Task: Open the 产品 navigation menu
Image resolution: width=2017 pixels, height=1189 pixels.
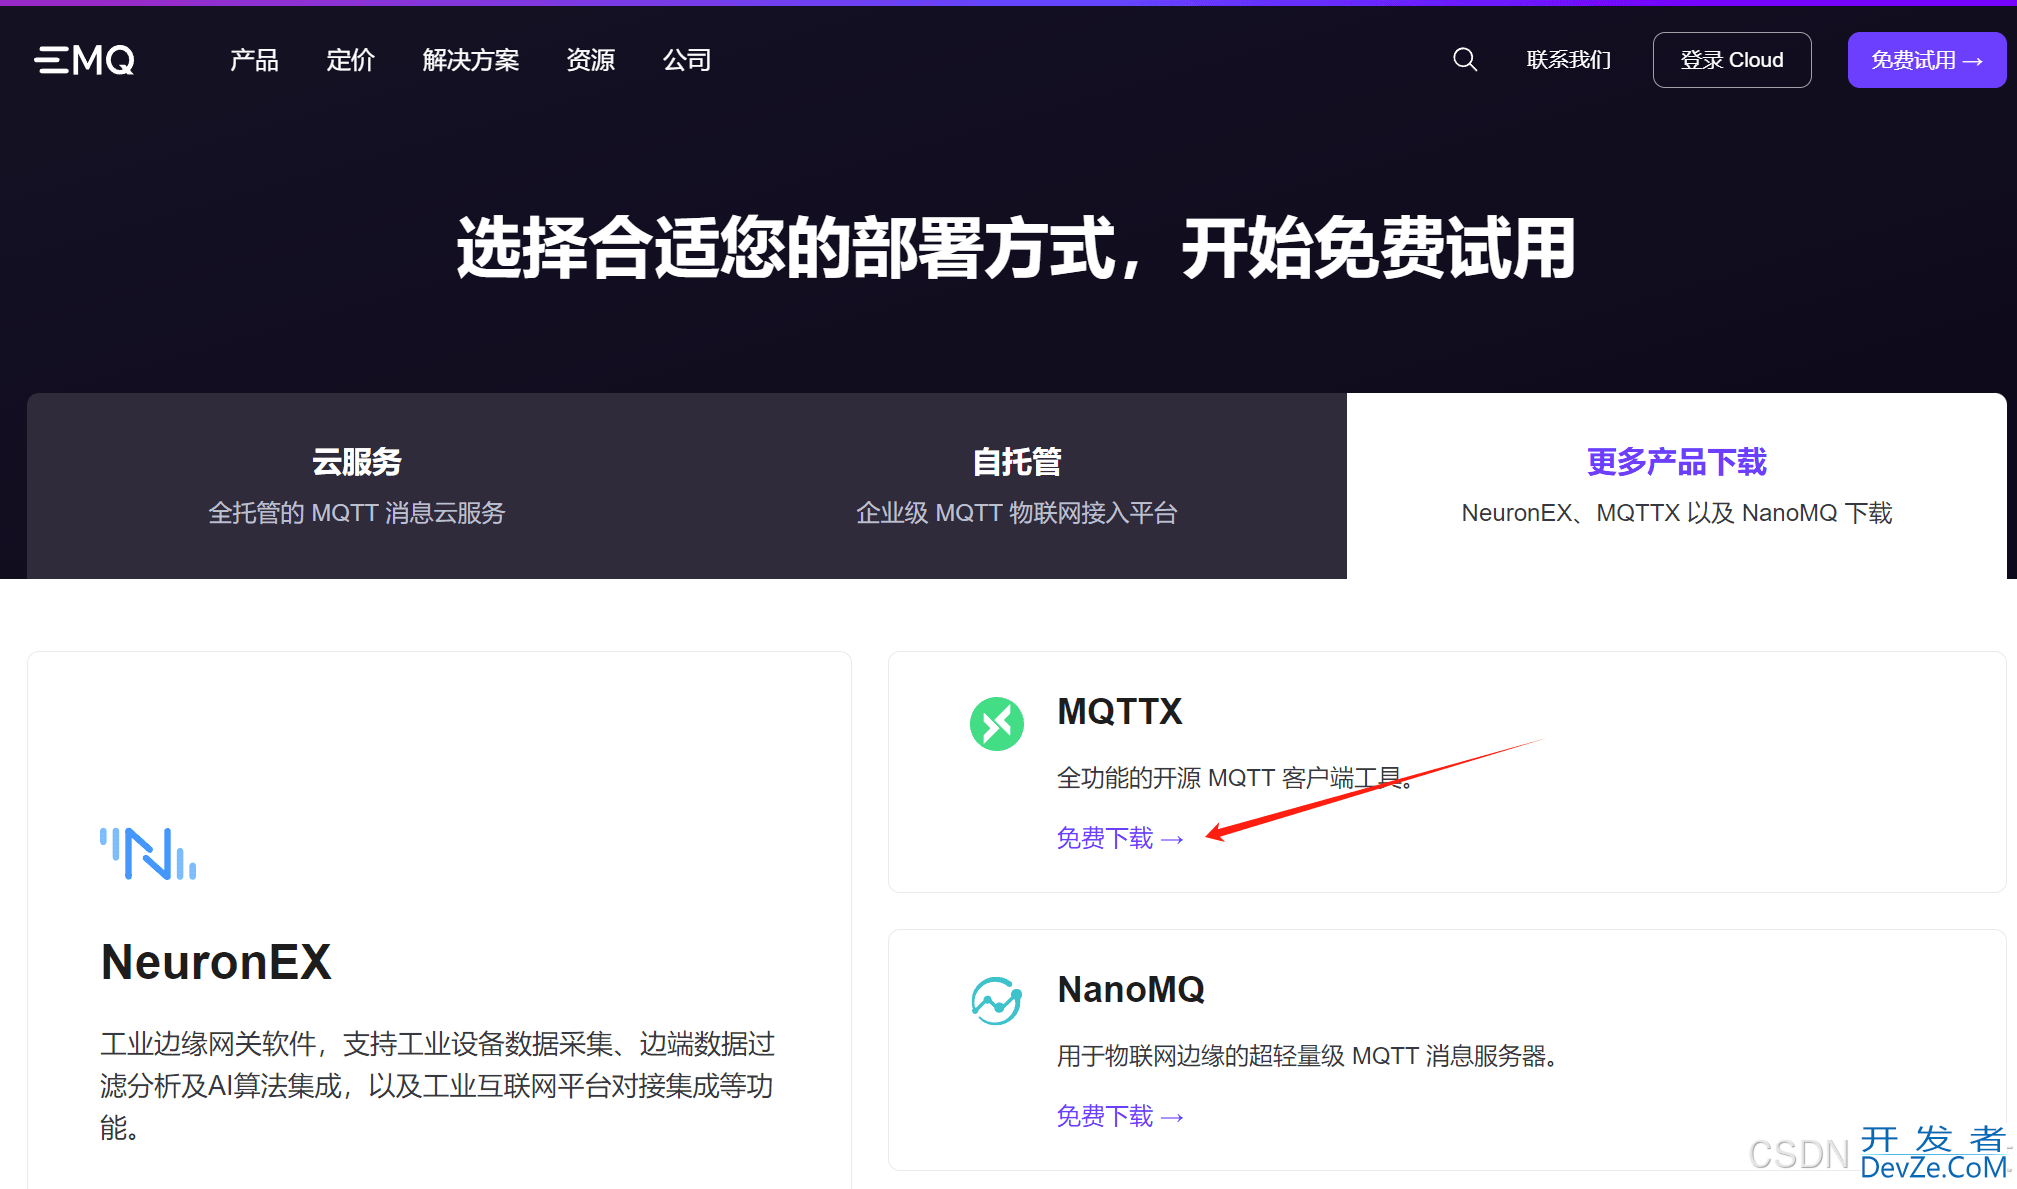Action: pos(254,60)
